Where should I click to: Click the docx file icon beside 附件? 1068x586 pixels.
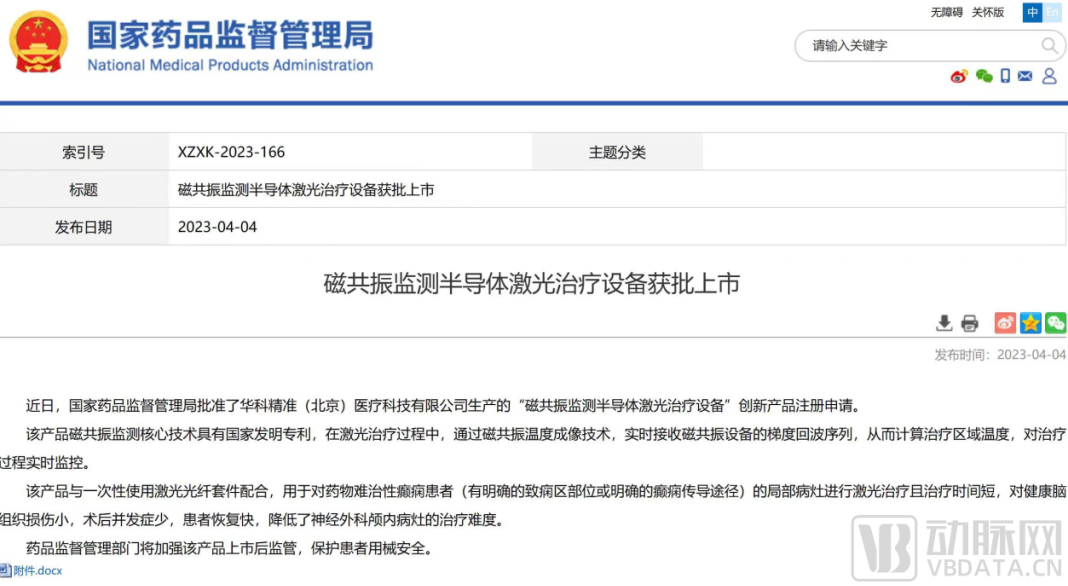point(5,570)
